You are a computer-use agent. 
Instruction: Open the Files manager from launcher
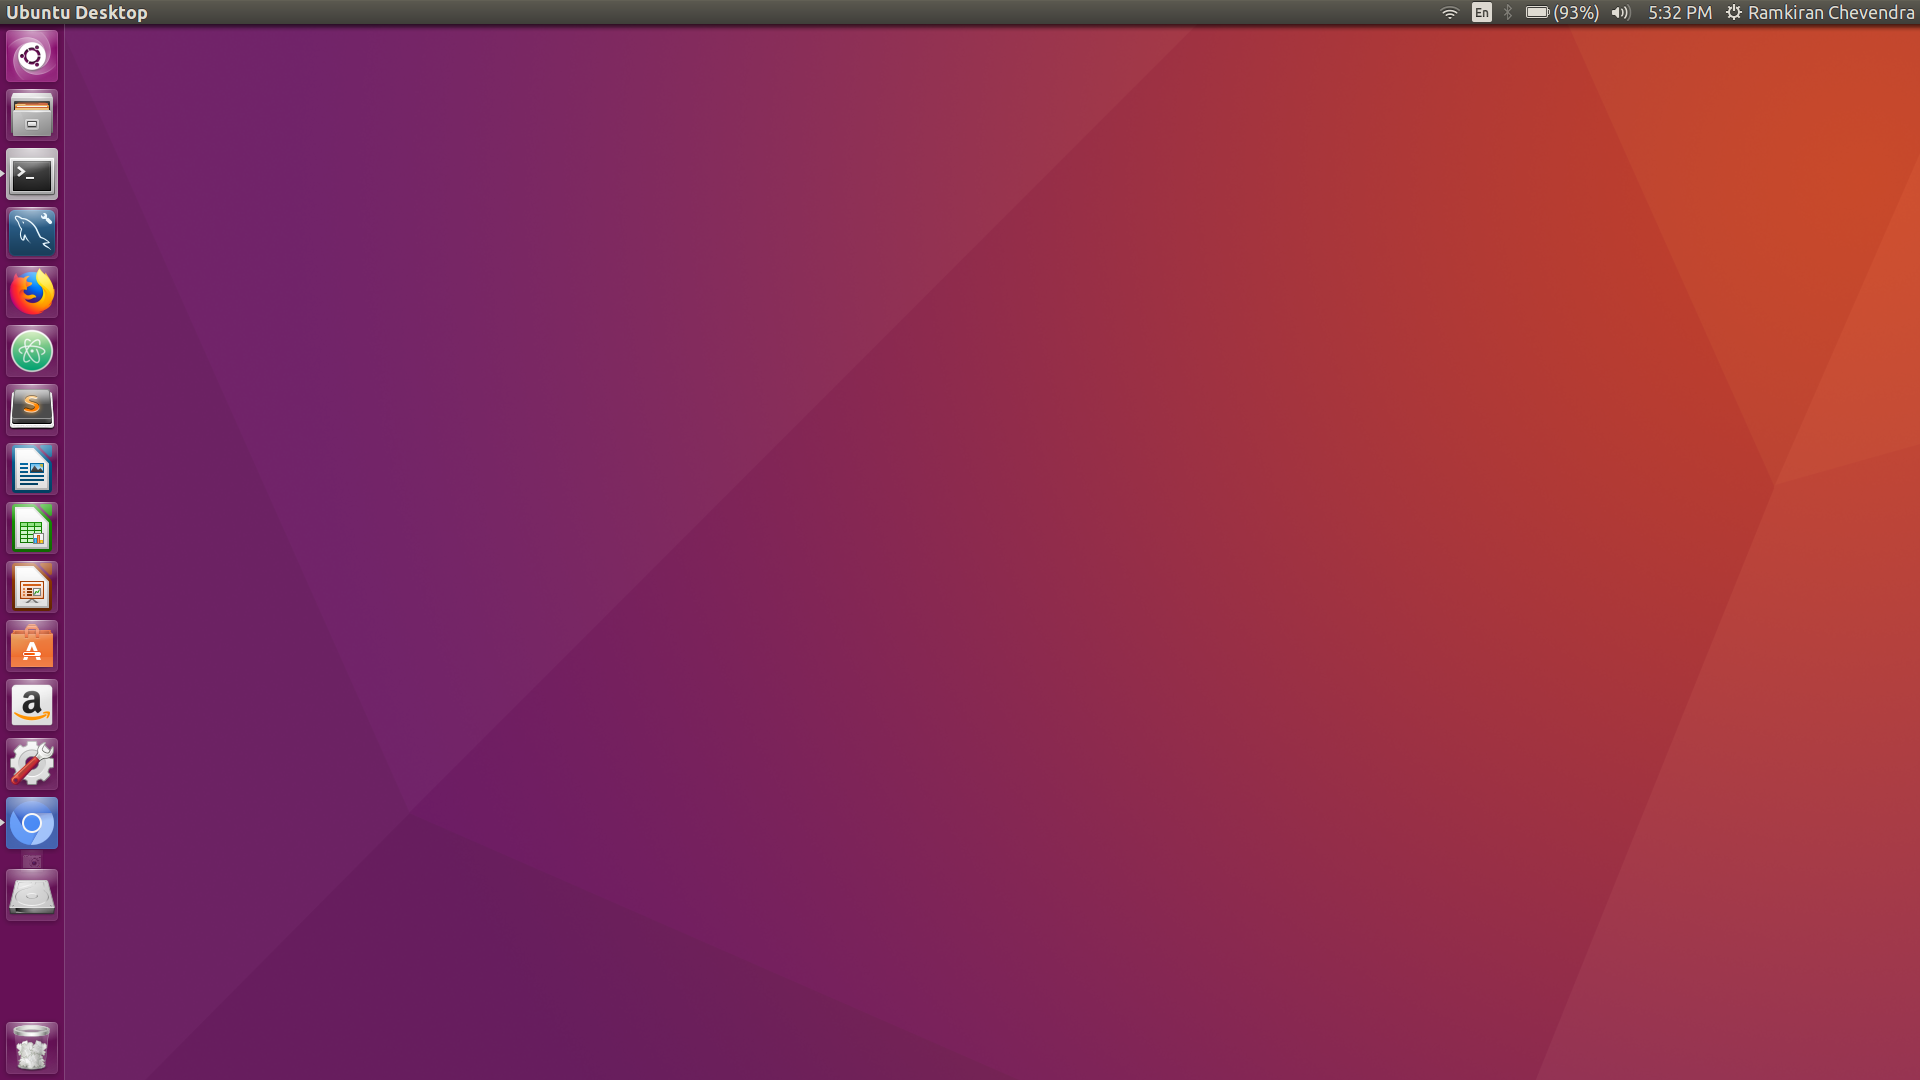pyautogui.click(x=32, y=115)
